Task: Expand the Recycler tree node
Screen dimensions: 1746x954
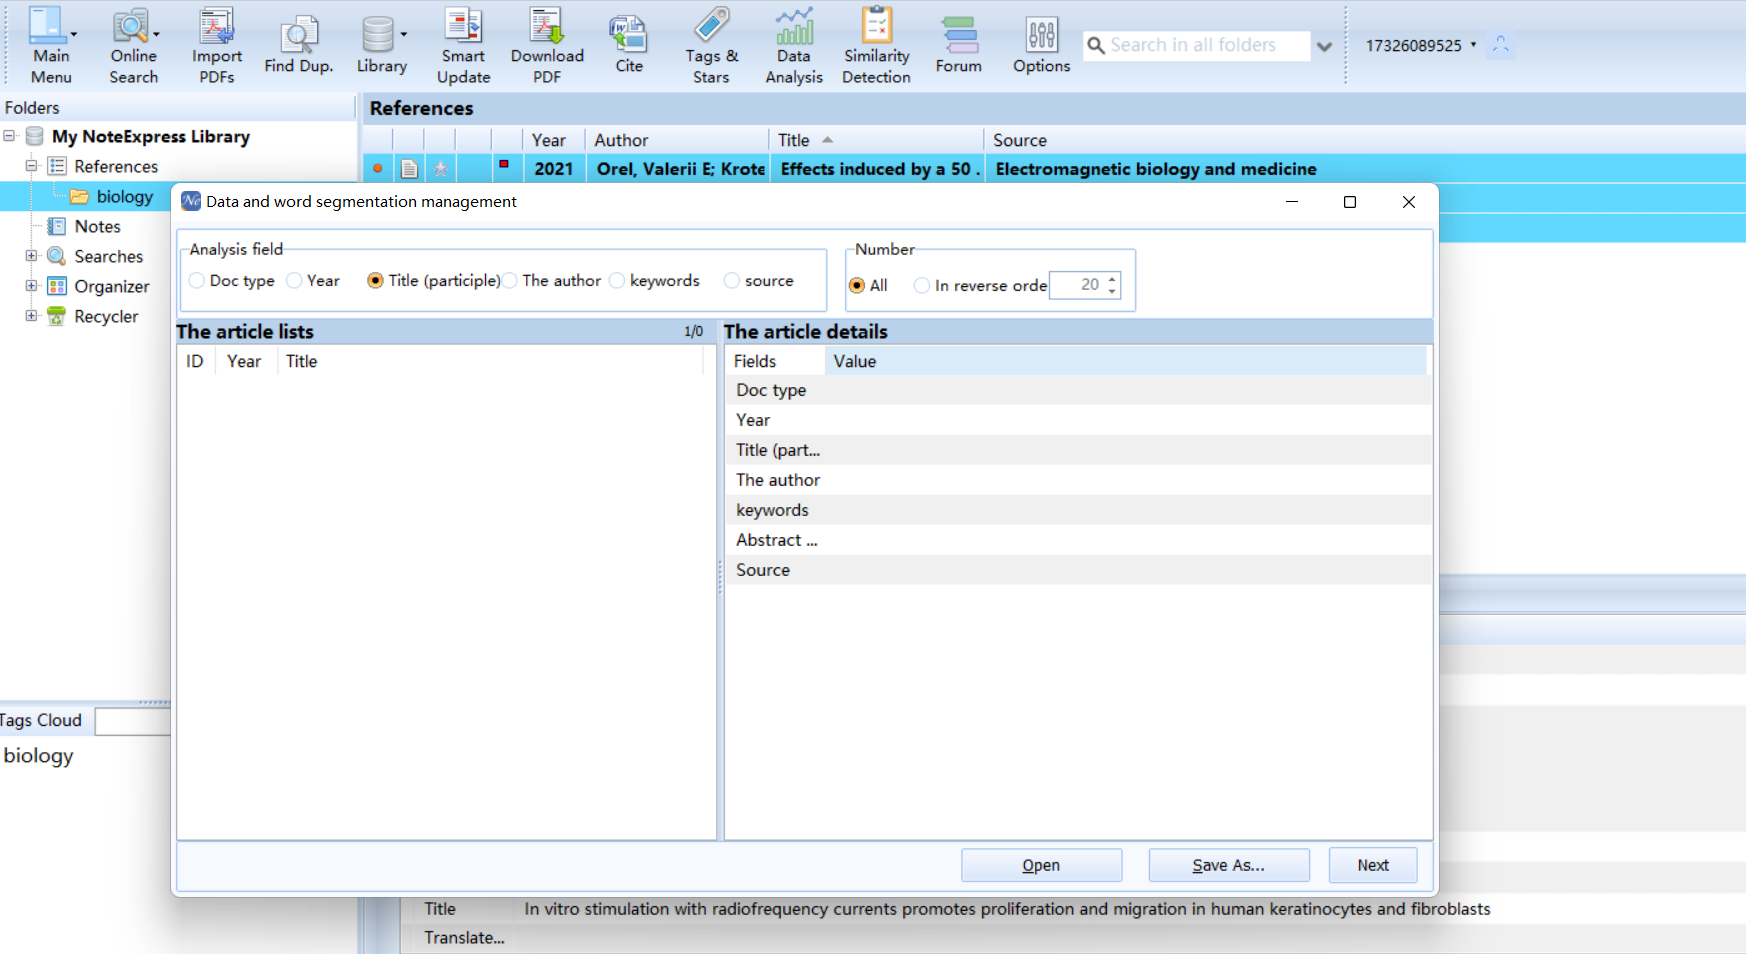Action: [x=31, y=316]
